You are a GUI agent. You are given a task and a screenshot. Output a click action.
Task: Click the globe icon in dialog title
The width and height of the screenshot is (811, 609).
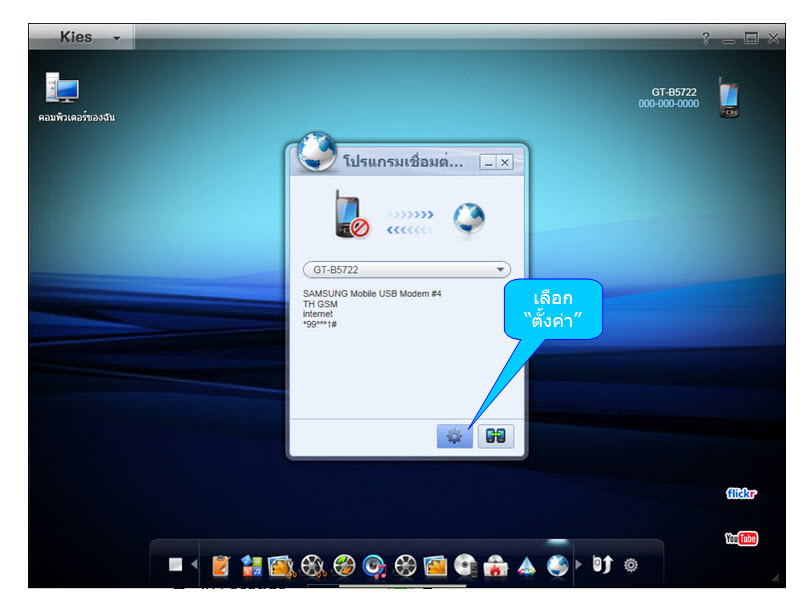317,152
